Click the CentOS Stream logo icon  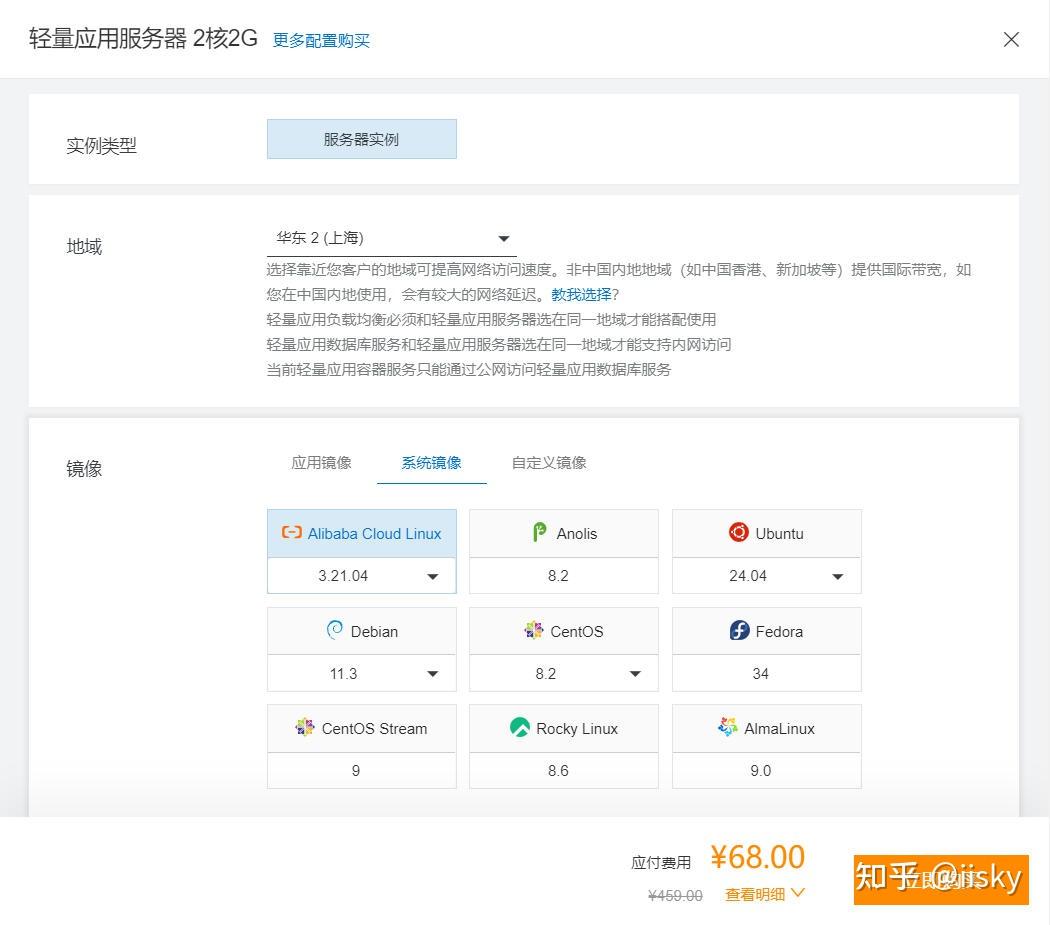click(305, 727)
